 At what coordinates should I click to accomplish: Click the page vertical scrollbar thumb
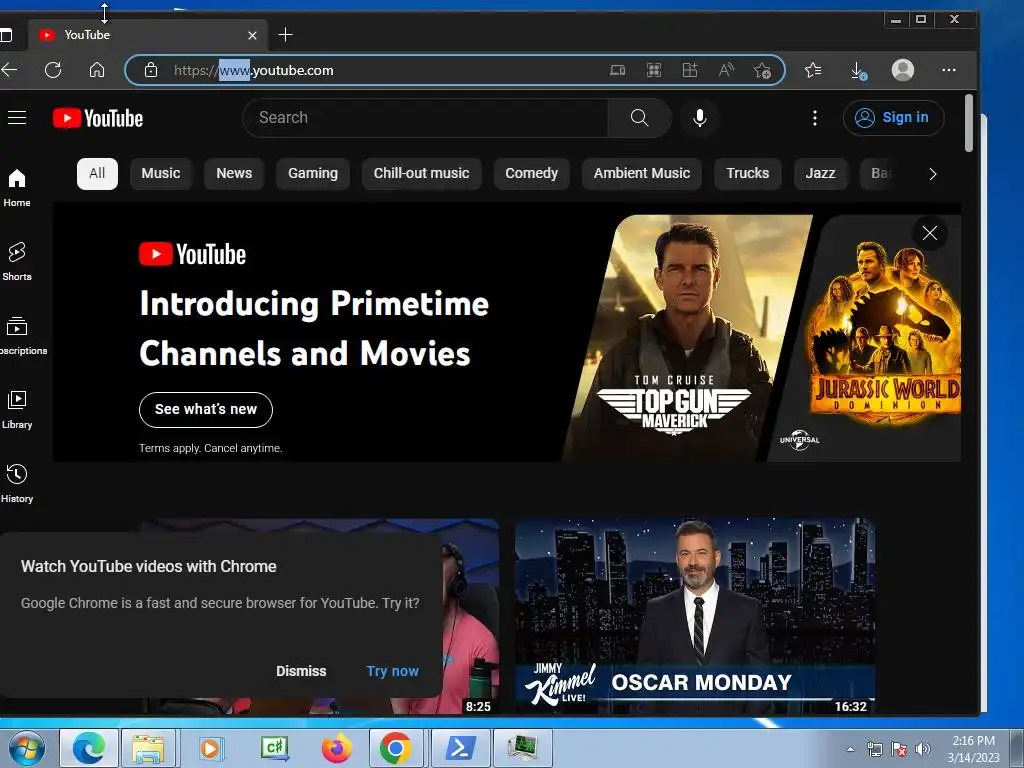click(968, 123)
